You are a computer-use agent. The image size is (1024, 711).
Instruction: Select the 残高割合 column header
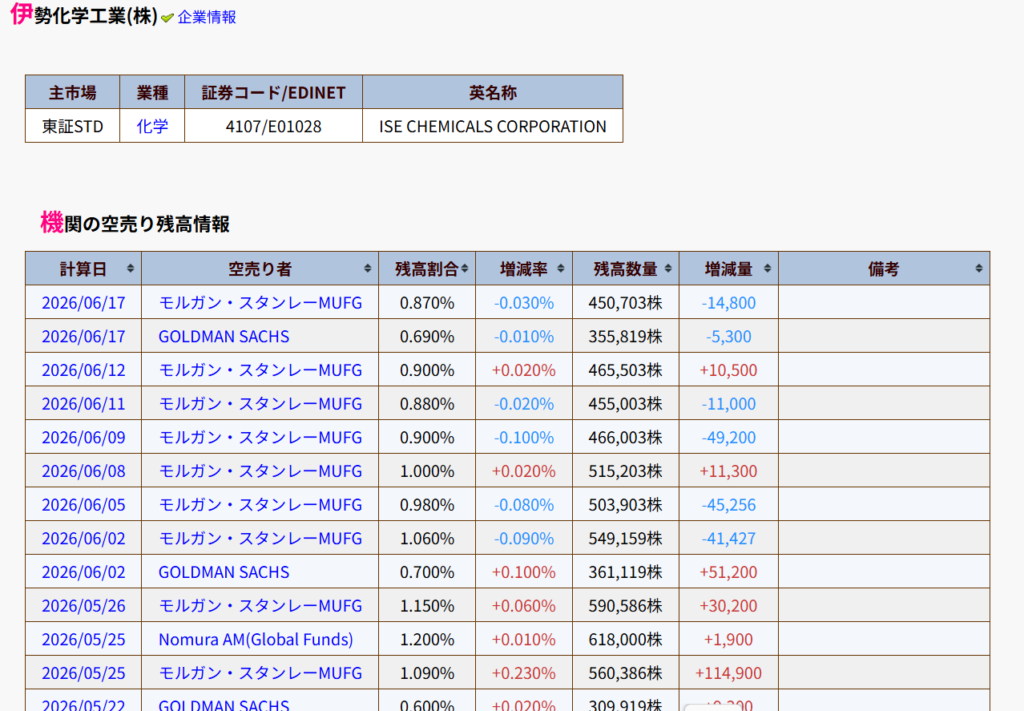coord(427,268)
